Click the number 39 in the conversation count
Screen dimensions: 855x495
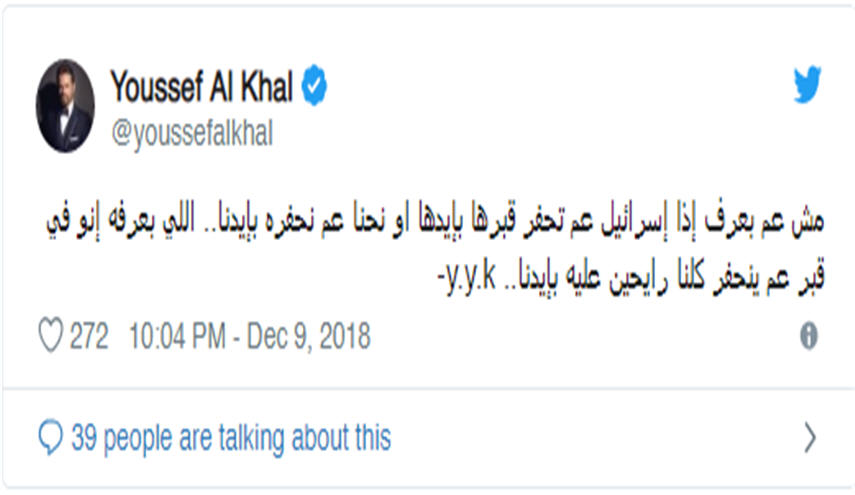82,437
